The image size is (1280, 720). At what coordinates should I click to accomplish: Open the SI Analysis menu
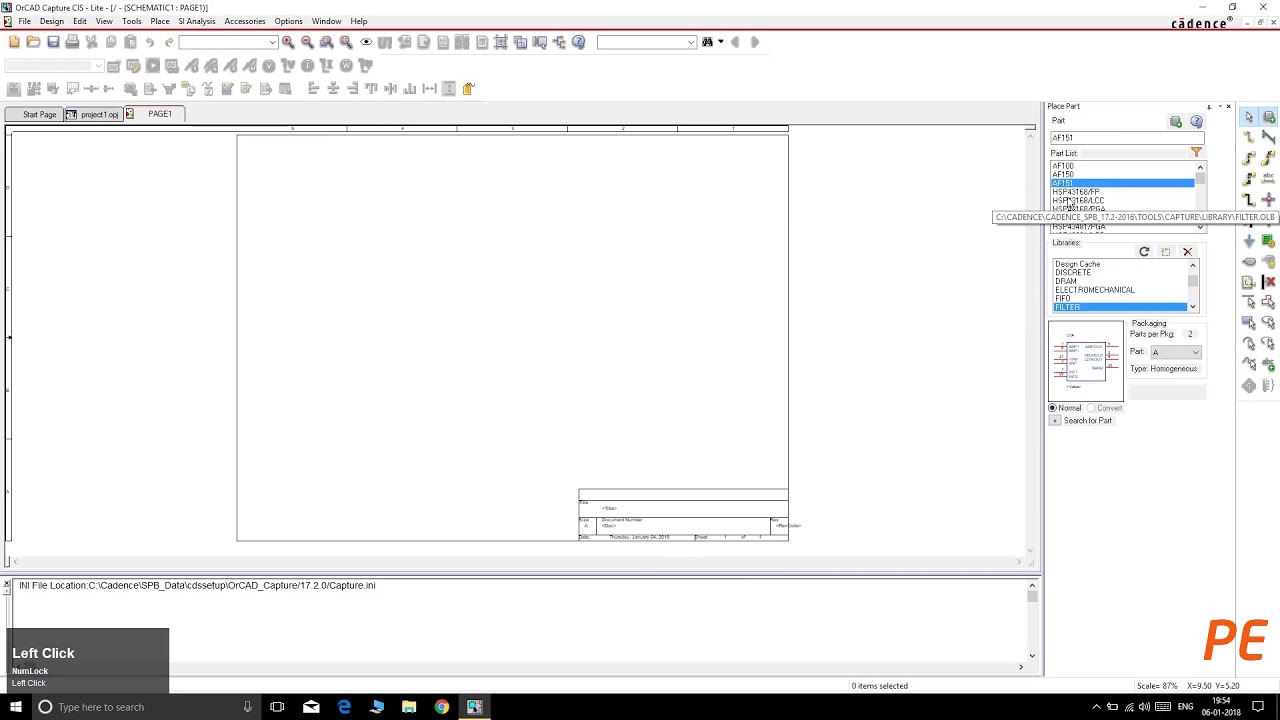coord(197,21)
